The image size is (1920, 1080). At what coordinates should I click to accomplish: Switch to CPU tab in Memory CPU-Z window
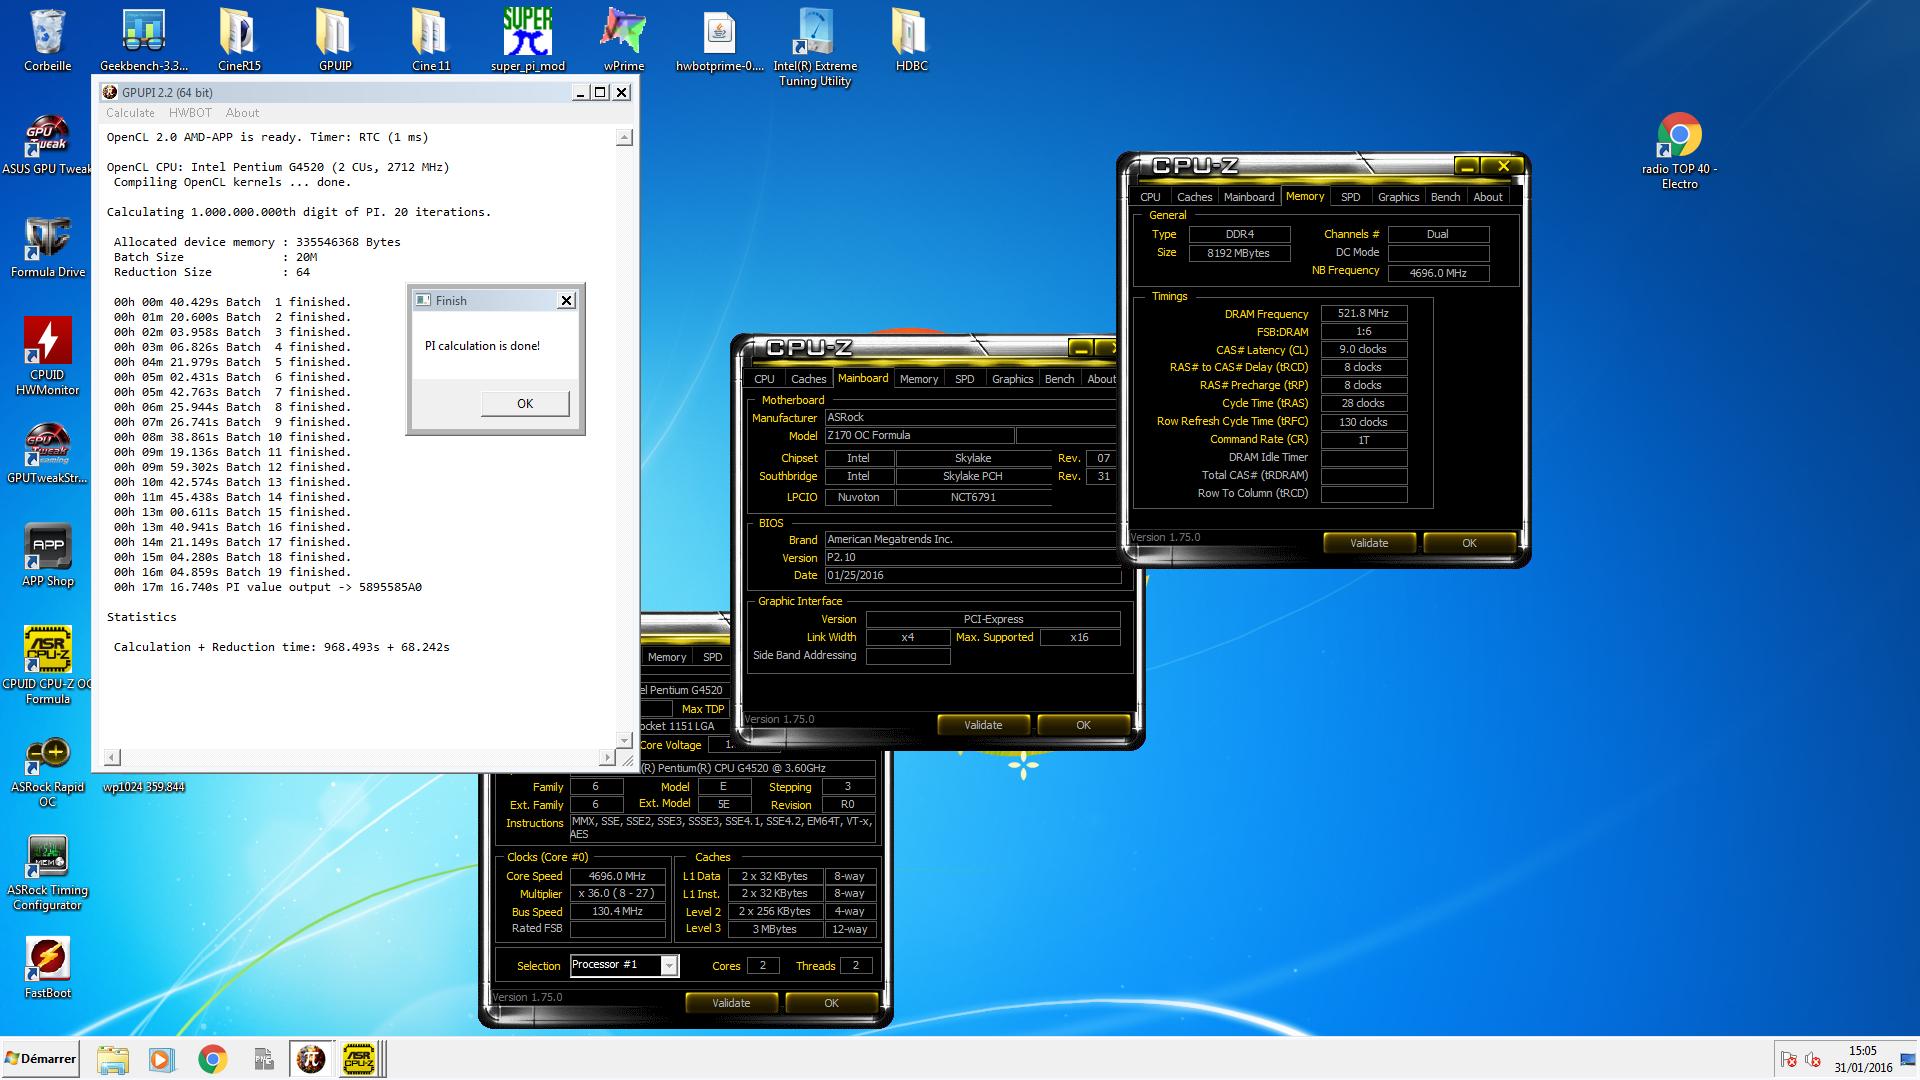pos(1150,197)
